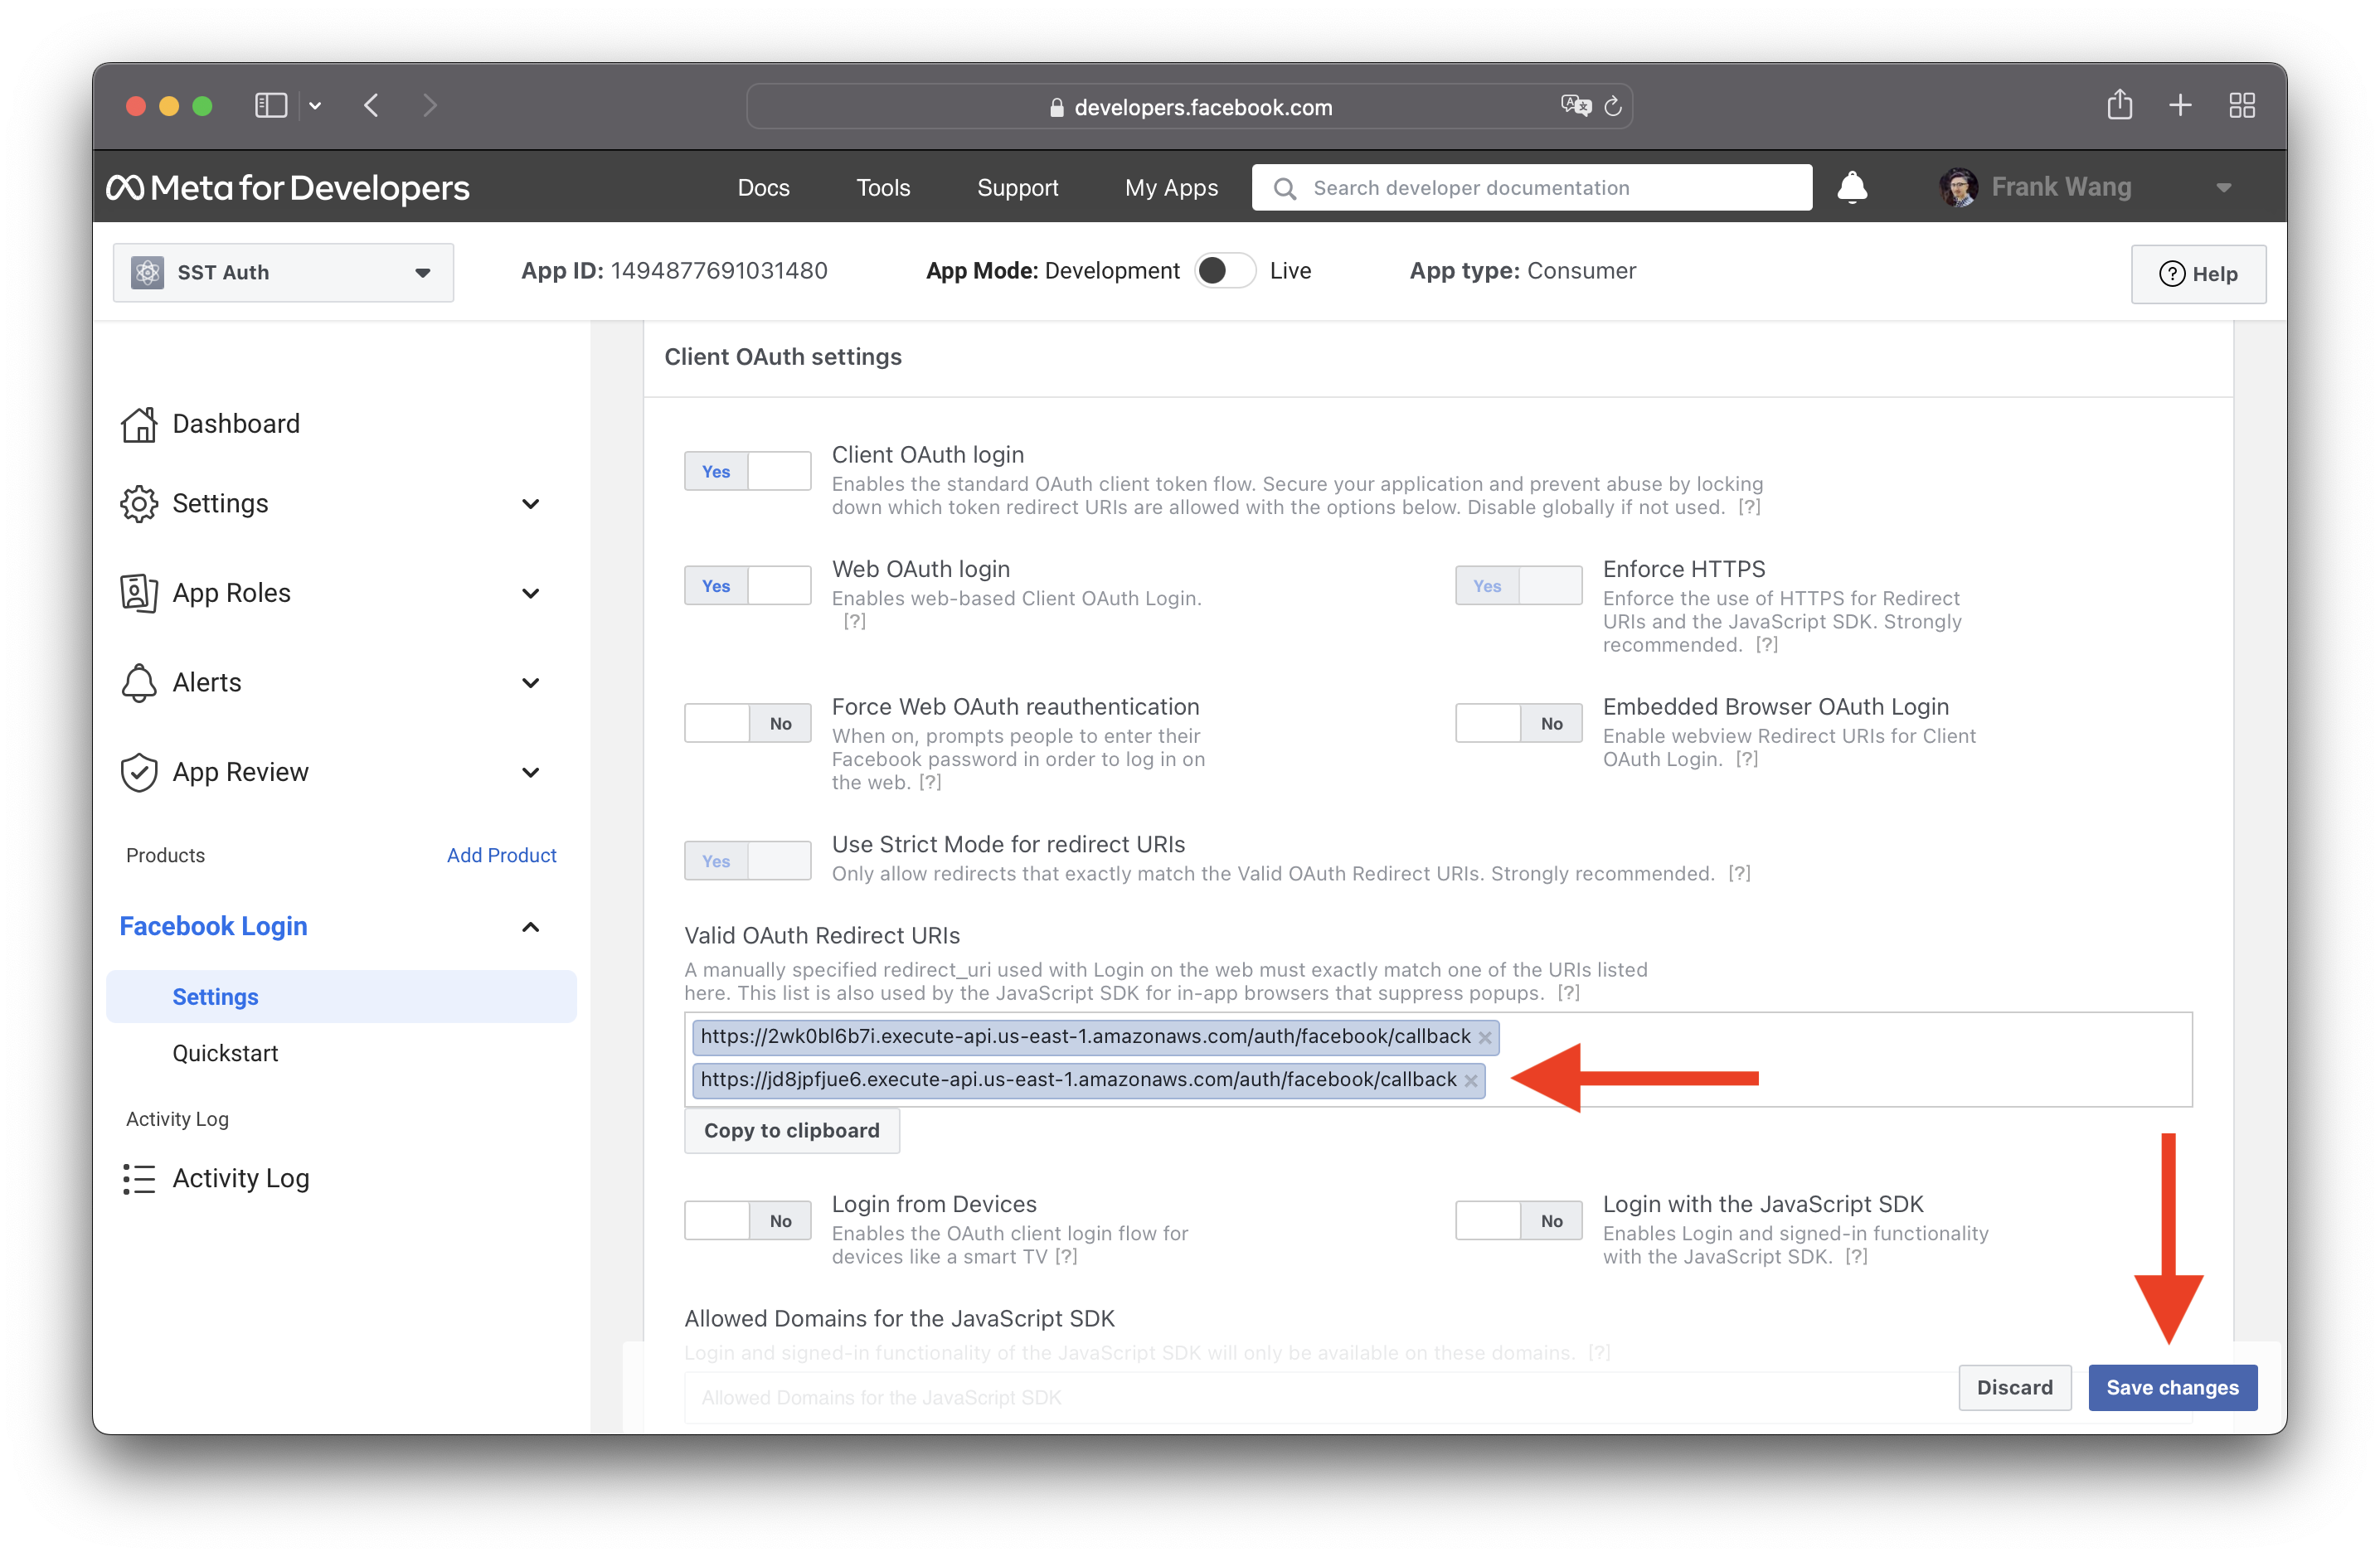Click the Safari sidebar toggle icon
Screen dimensions: 2380x1557
pos(271,105)
